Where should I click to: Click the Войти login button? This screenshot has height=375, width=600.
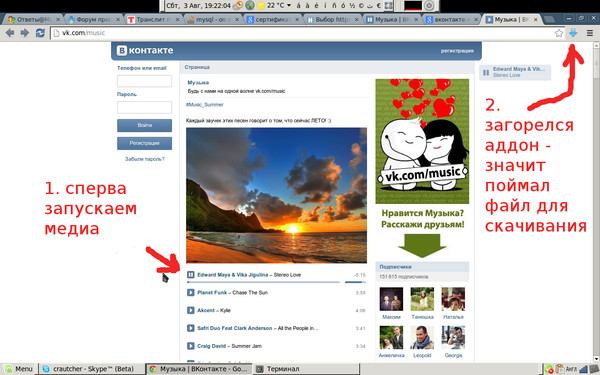click(x=144, y=125)
